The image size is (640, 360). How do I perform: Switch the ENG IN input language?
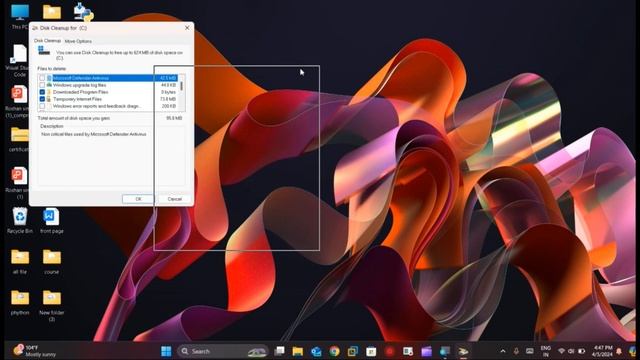click(x=546, y=351)
